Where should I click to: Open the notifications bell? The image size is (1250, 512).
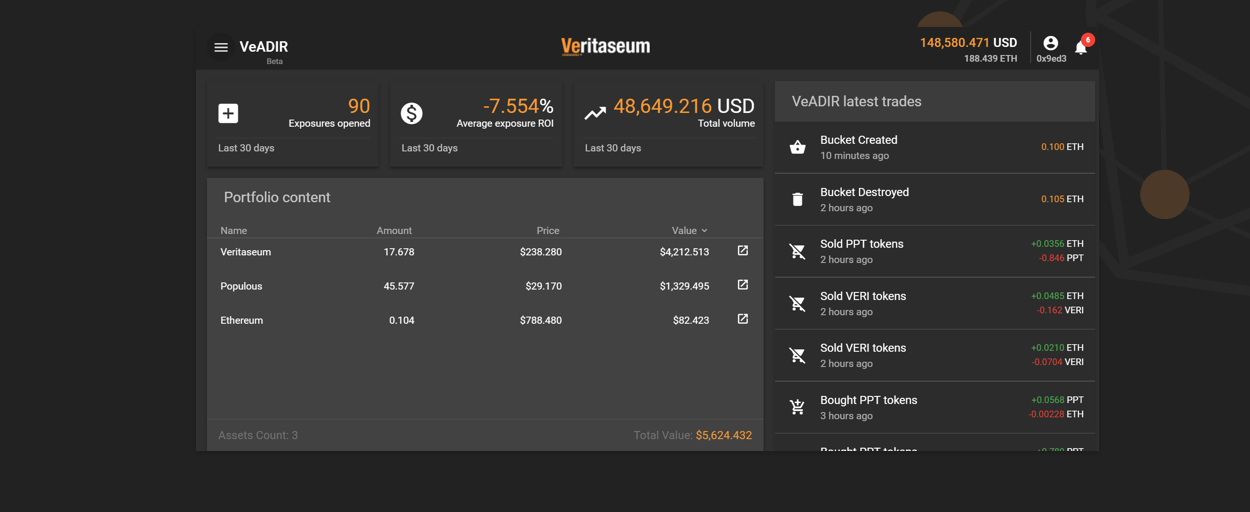click(x=1080, y=48)
